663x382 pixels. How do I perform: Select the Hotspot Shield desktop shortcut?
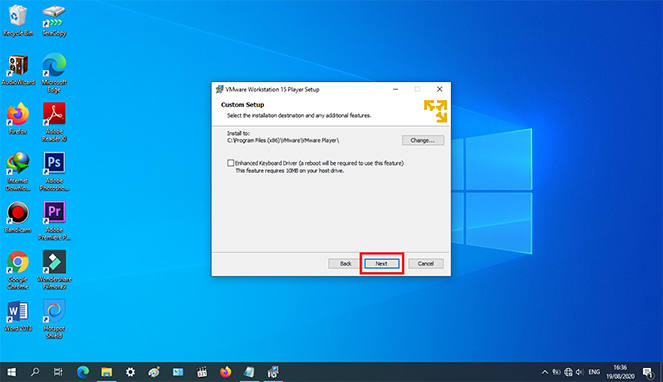54,319
